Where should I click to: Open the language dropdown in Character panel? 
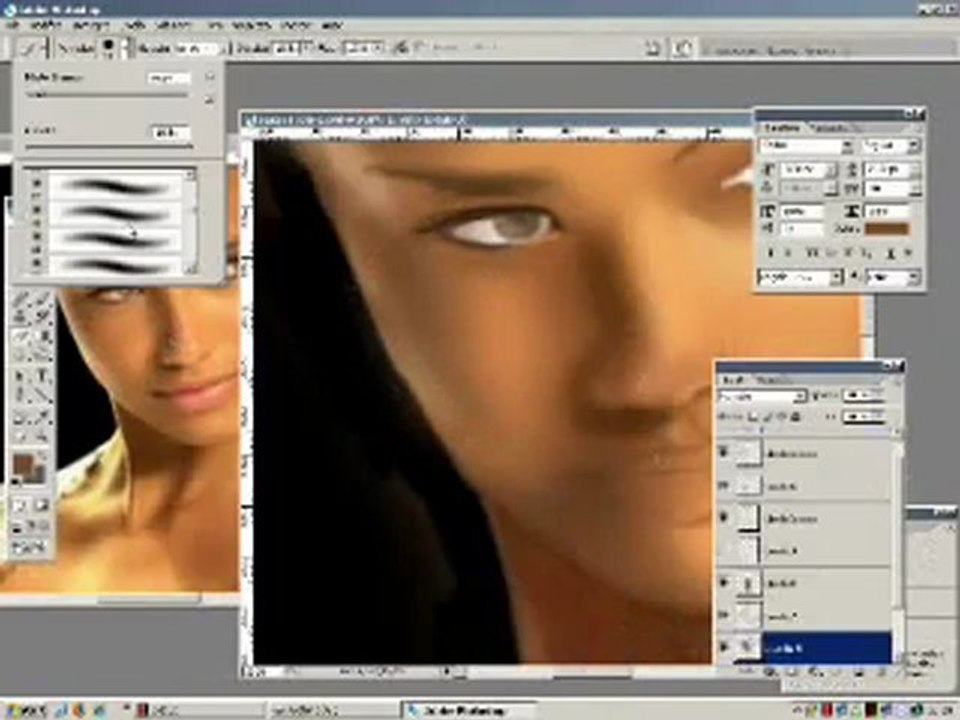click(x=836, y=277)
